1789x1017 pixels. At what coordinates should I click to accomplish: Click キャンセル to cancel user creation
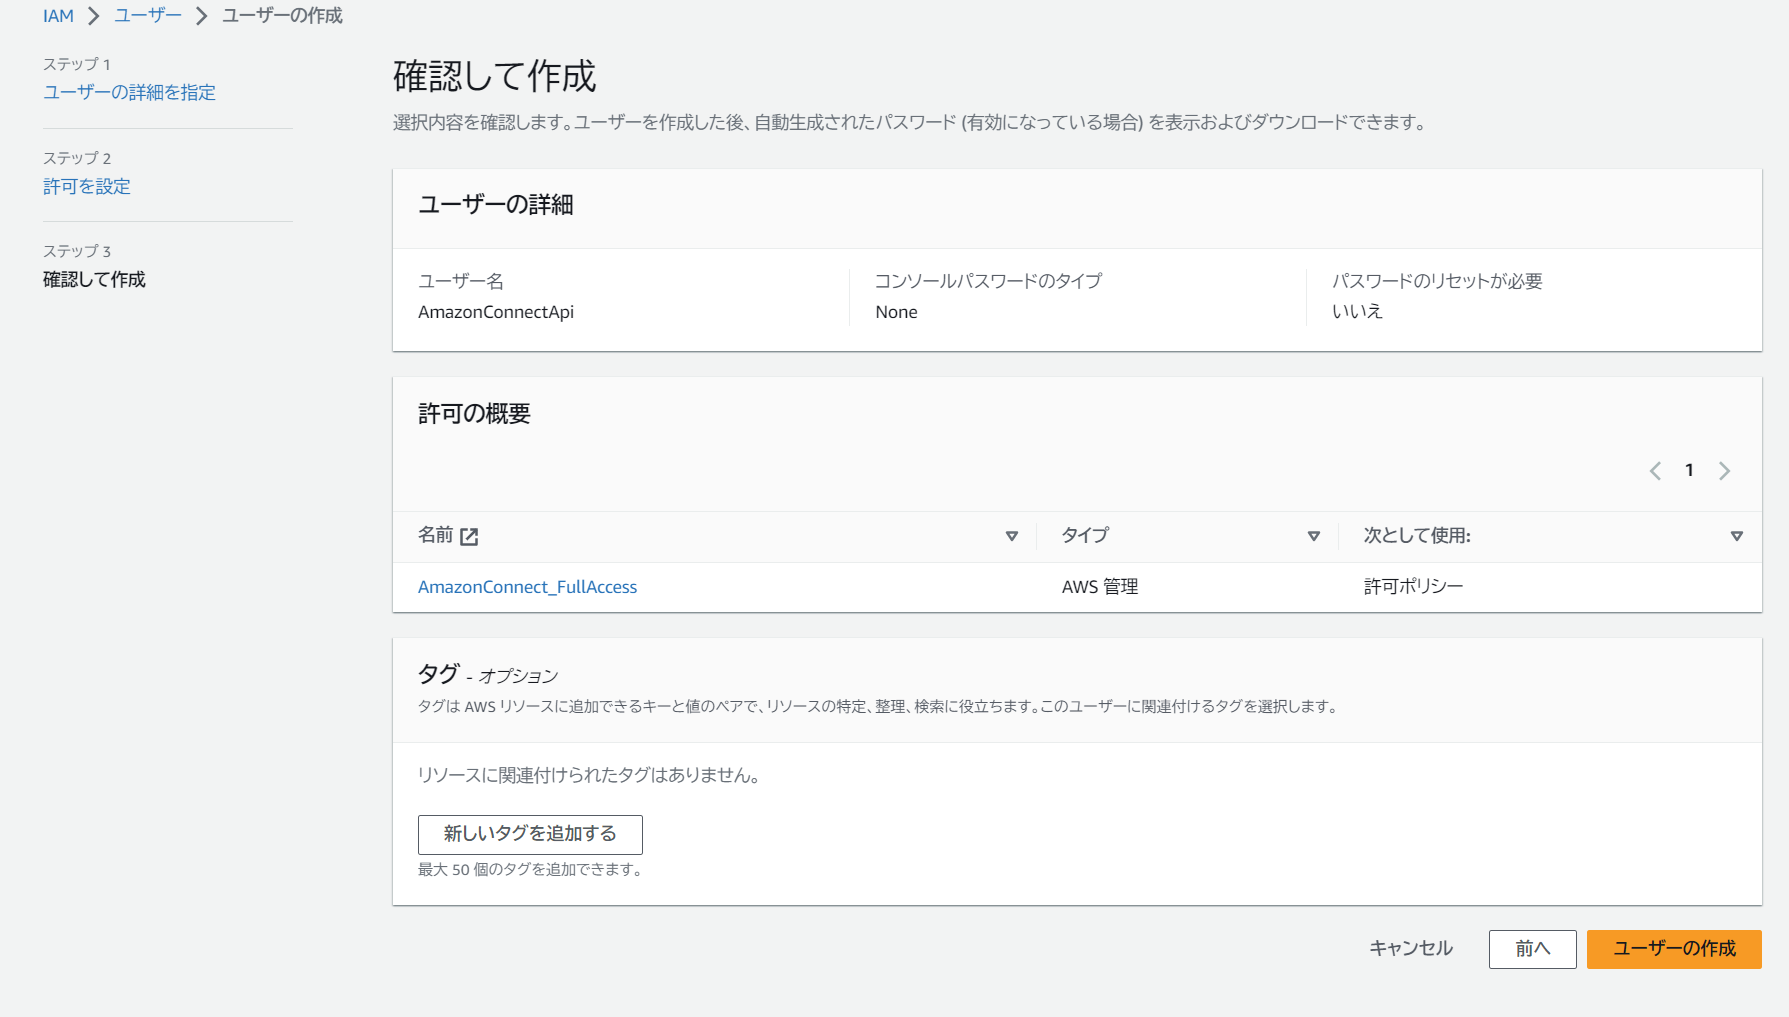(1411, 948)
